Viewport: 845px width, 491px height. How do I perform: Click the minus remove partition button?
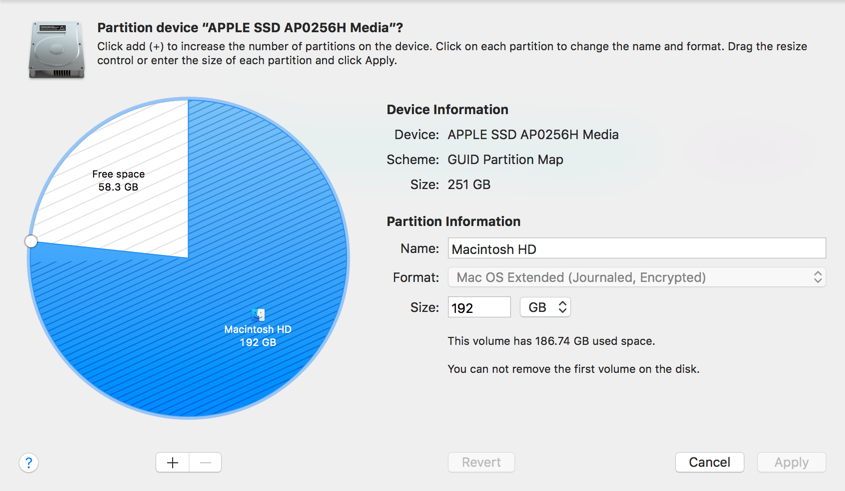(205, 462)
